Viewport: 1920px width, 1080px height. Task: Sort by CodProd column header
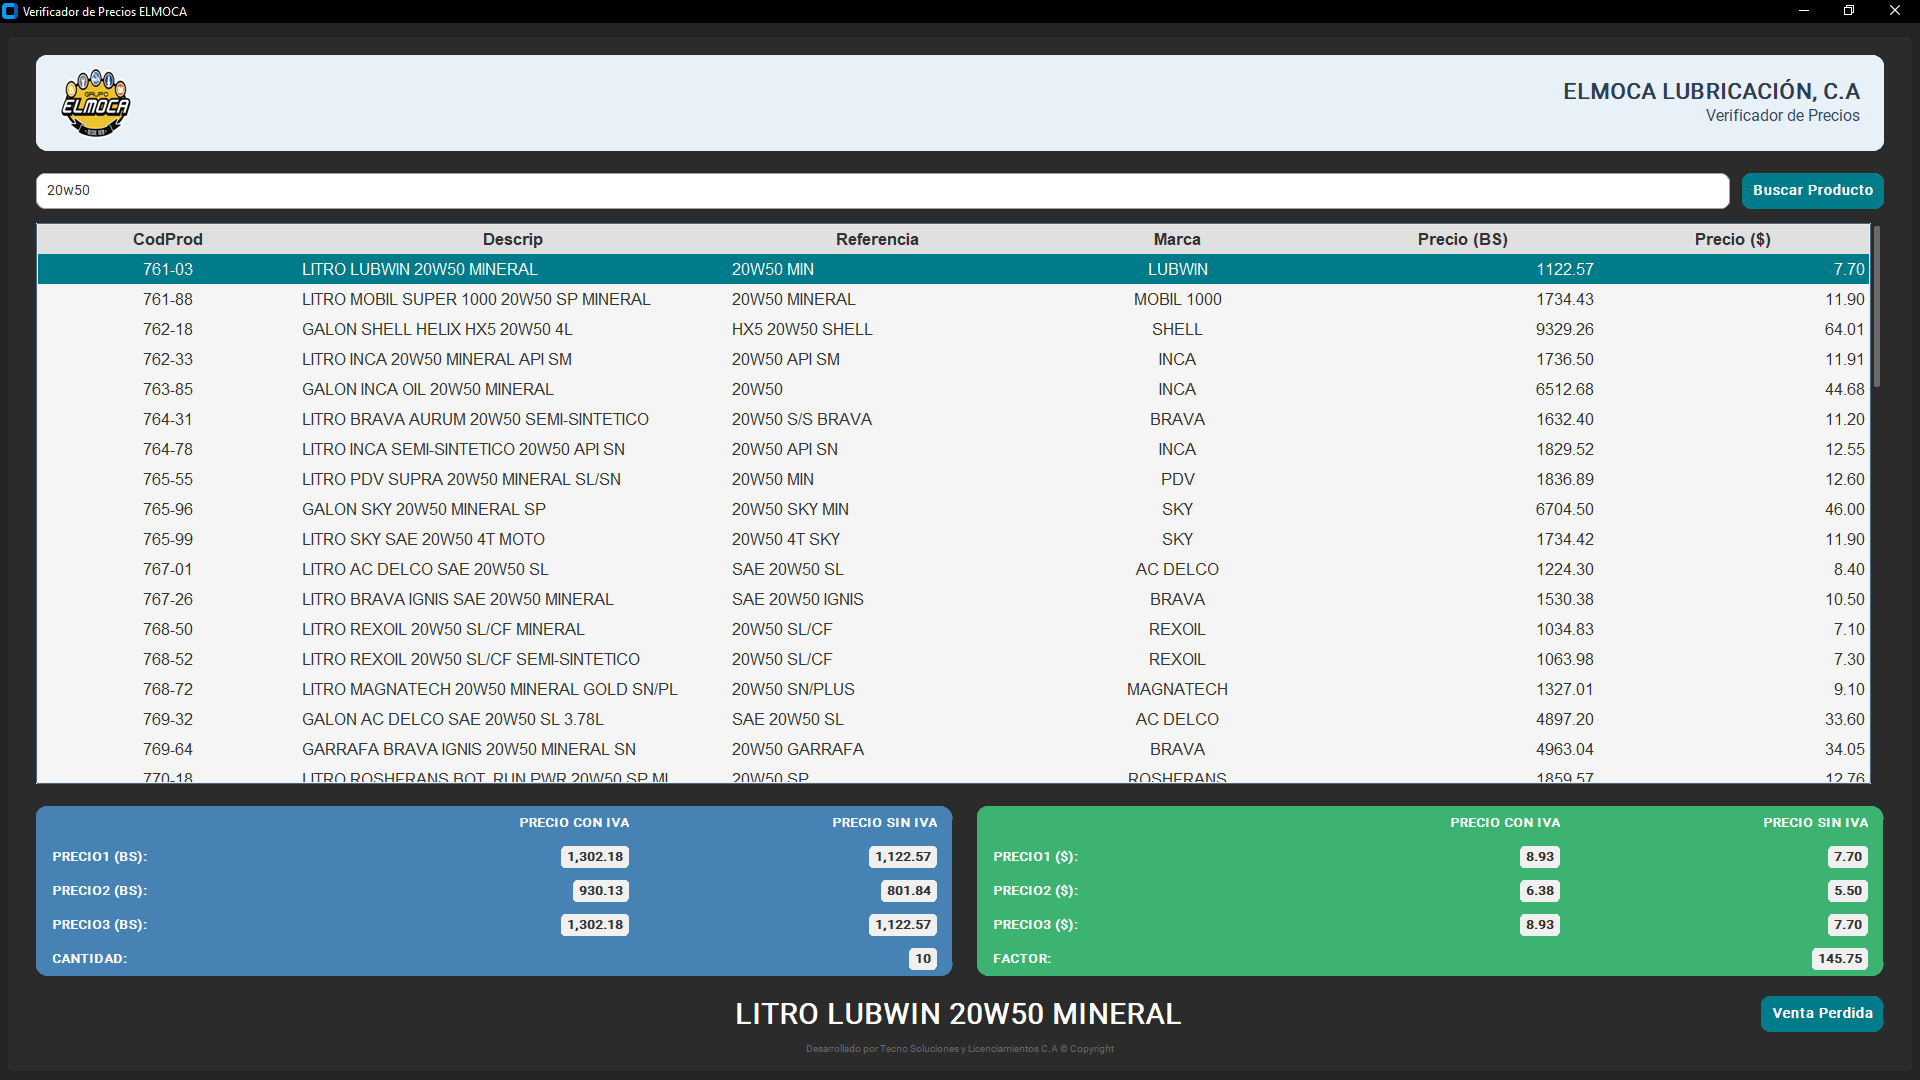click(x=167, y=239)
